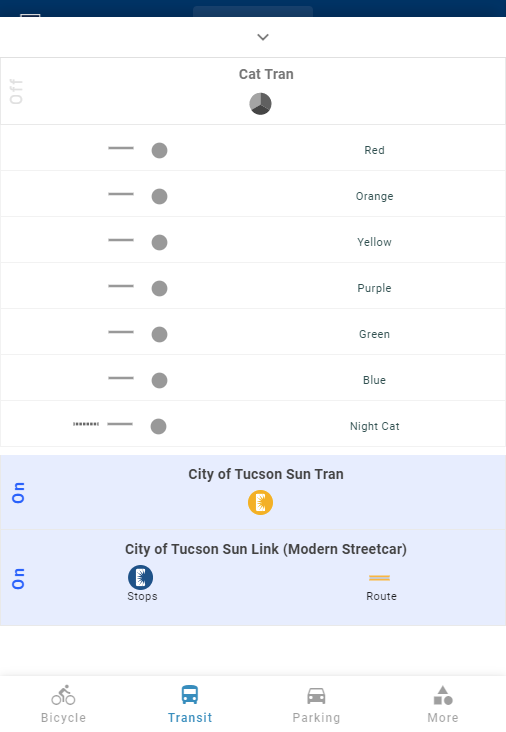The height and width of the screenshot is (732, 506).
Task: Click the Cat Tran pie-circle icon
Action: [x=260, y=104]
